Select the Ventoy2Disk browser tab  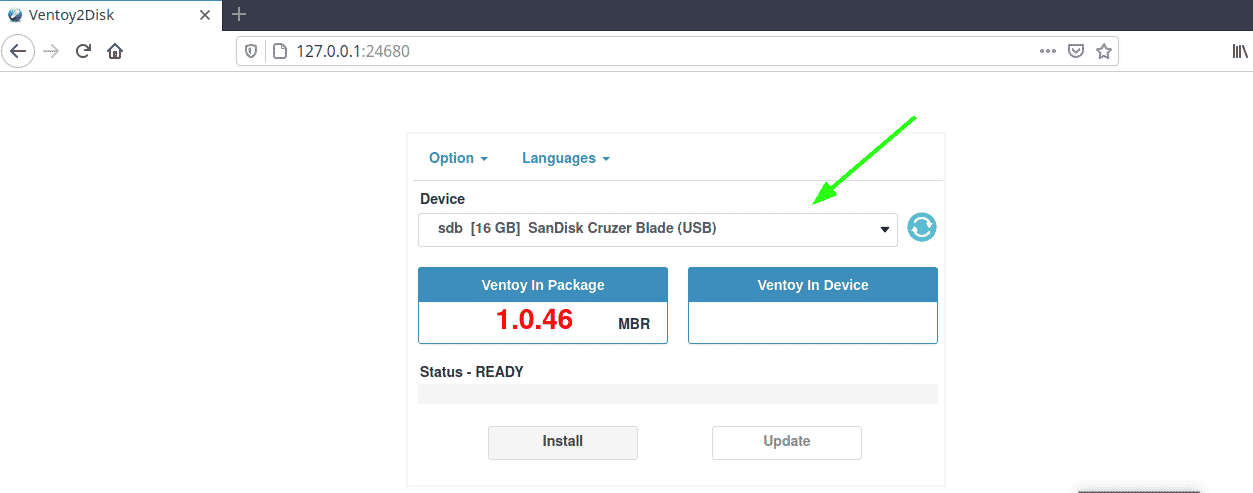pos(110,15)
